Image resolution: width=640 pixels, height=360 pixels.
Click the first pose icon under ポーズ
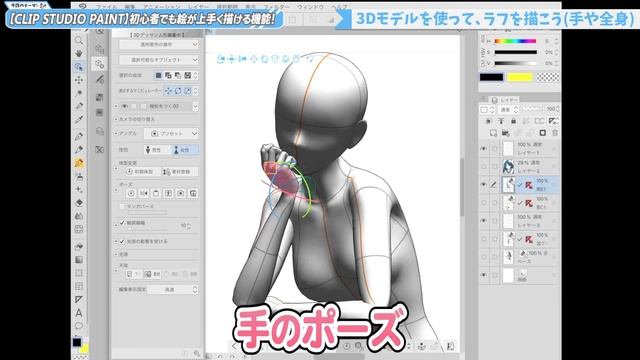click(x=131, y=193)
